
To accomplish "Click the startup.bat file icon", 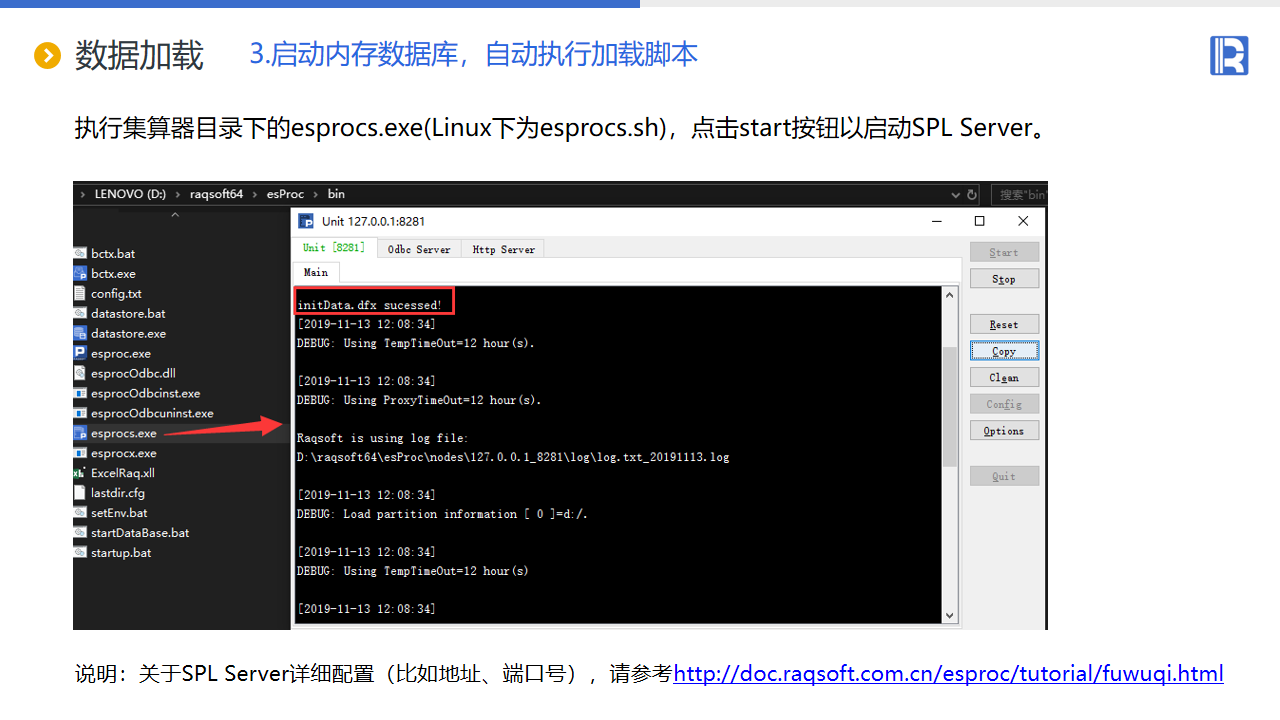I will [80, 553].
